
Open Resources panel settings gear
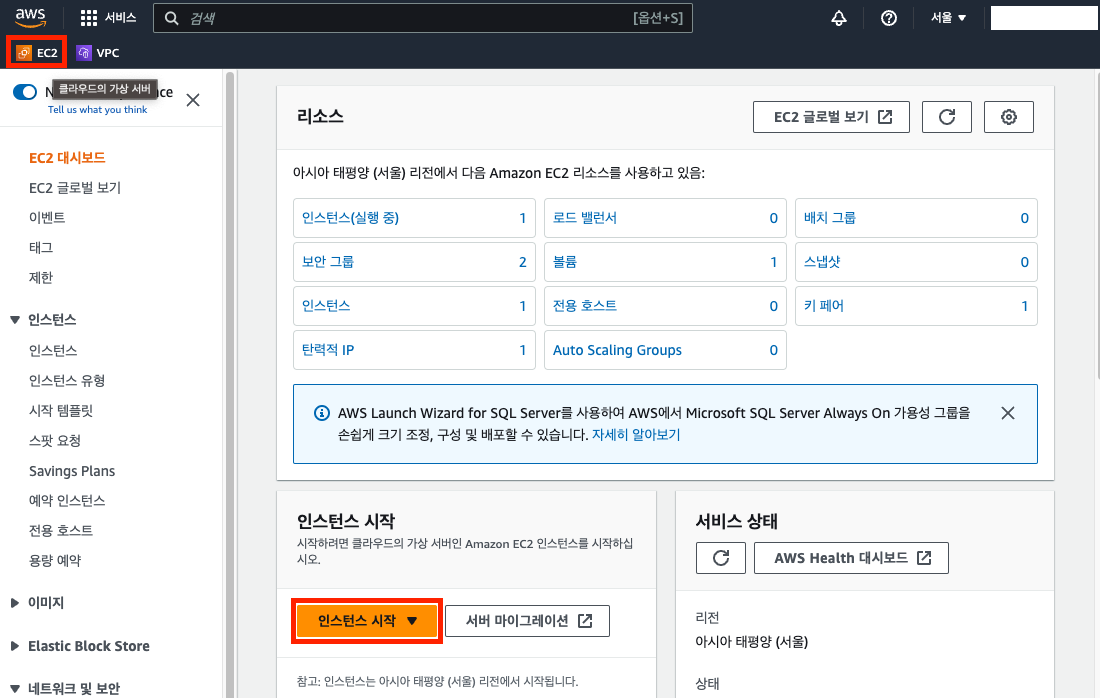1008,117
